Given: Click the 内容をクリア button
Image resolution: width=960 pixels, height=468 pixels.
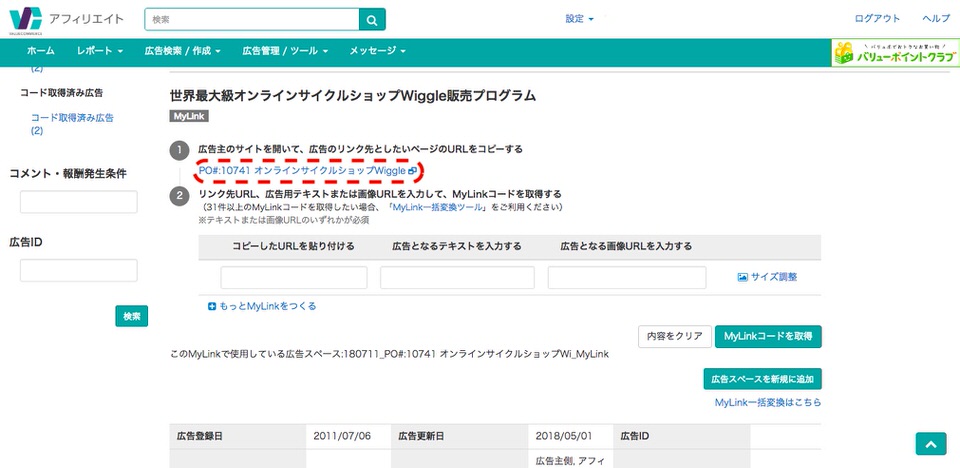Looking at the screenshot, I should click(x=675, y=336).
